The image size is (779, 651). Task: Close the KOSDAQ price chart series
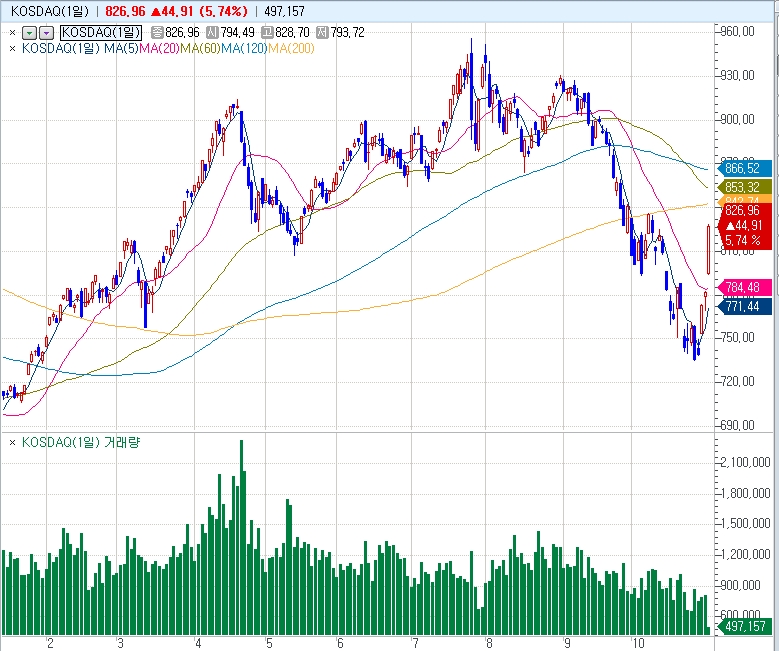pyautogui.click(x=12, y=33)
